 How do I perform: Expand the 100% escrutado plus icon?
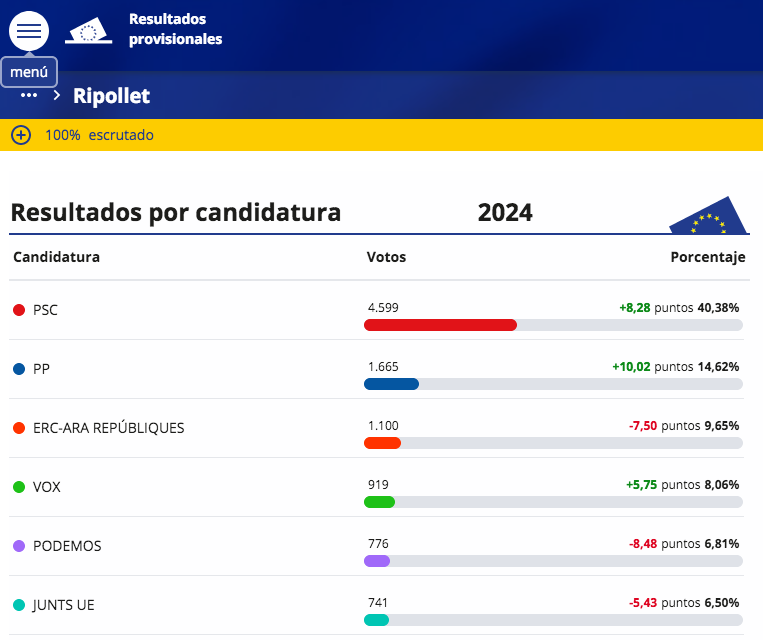[x=21, y=135]
